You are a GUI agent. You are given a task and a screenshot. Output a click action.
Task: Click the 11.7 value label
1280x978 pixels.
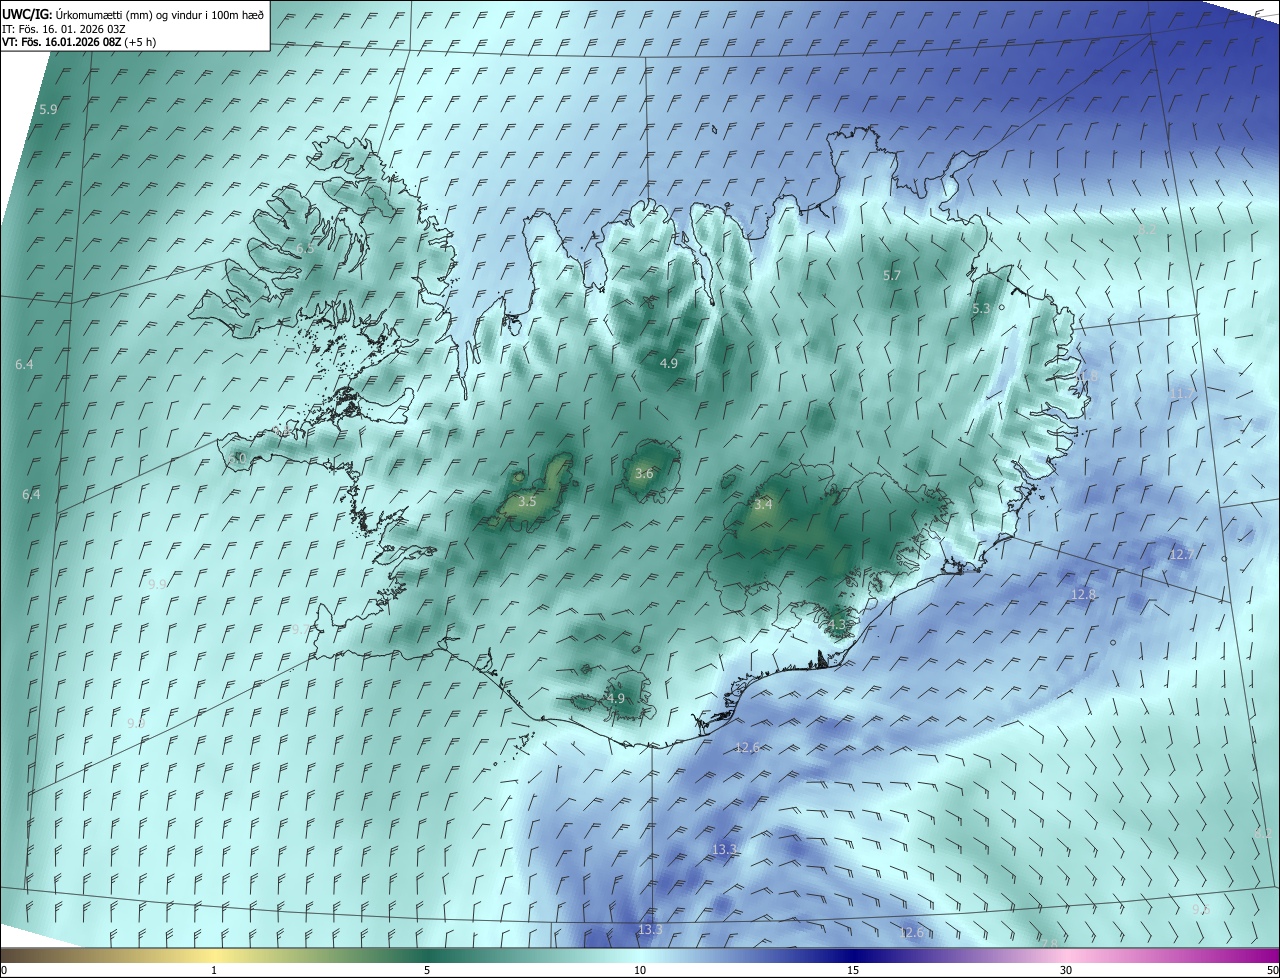click(1180, 394)
